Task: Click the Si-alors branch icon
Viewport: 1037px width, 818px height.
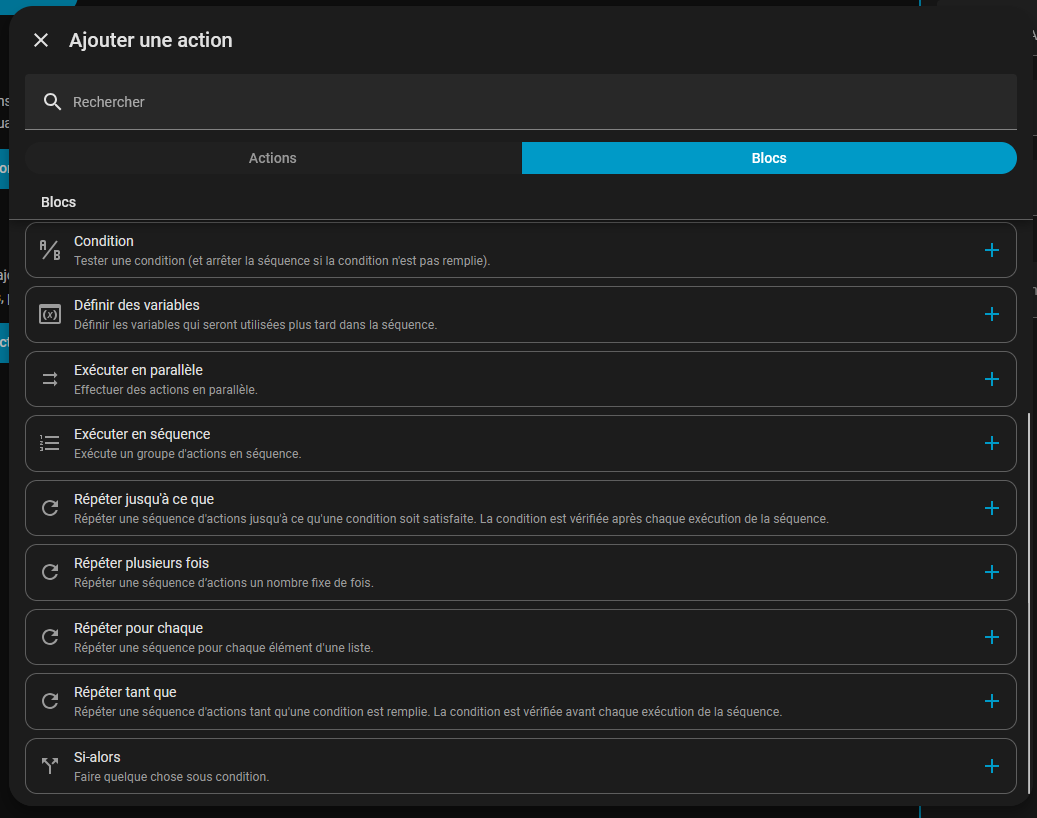Action: pyautogui.click(x=50, y=766)
